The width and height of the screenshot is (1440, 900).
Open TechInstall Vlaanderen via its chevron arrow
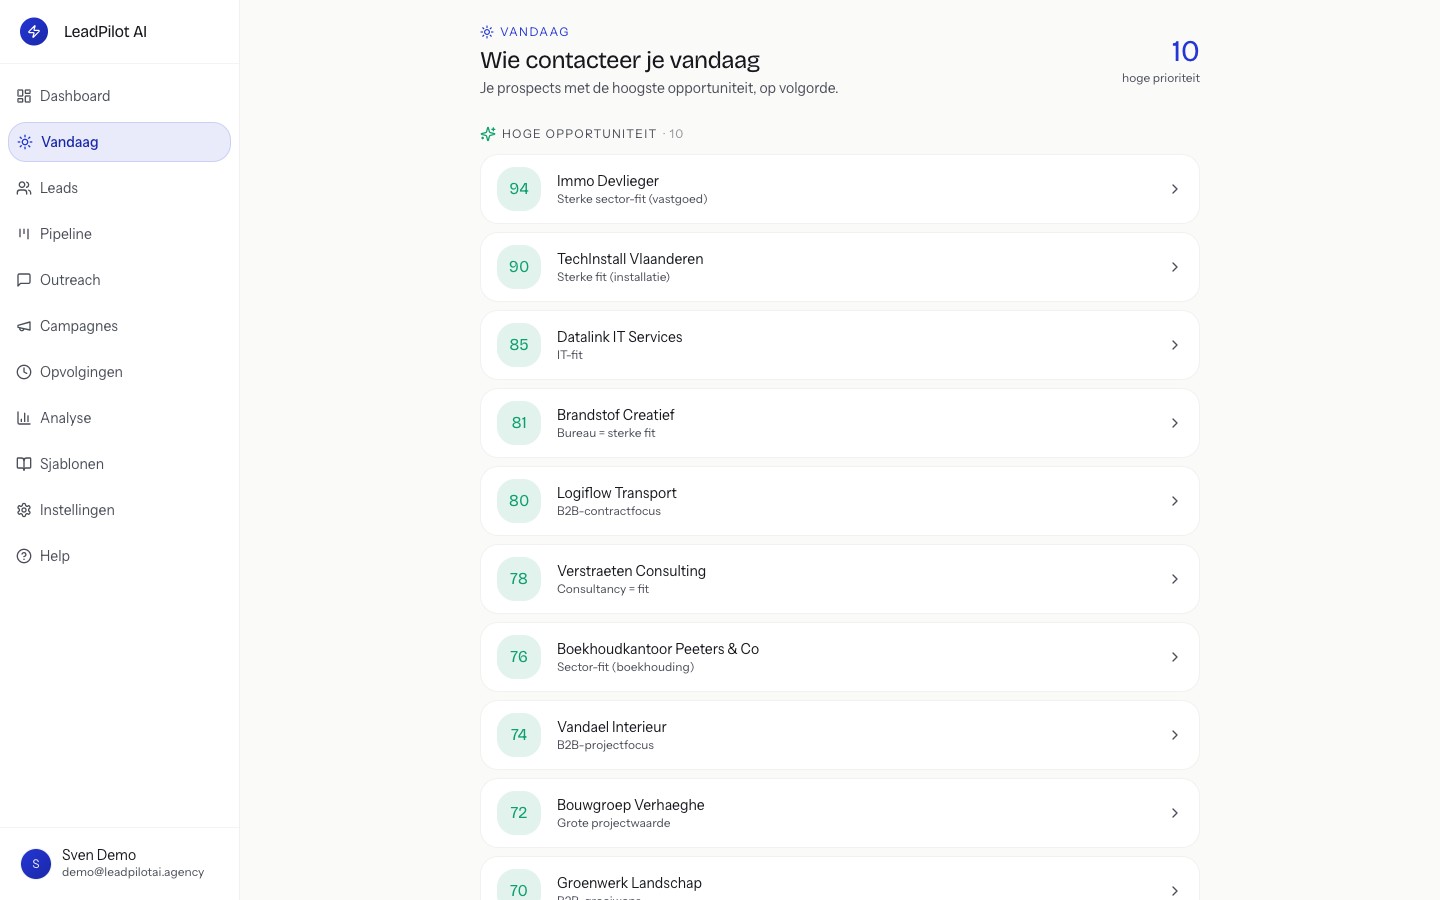point(1175,267)
